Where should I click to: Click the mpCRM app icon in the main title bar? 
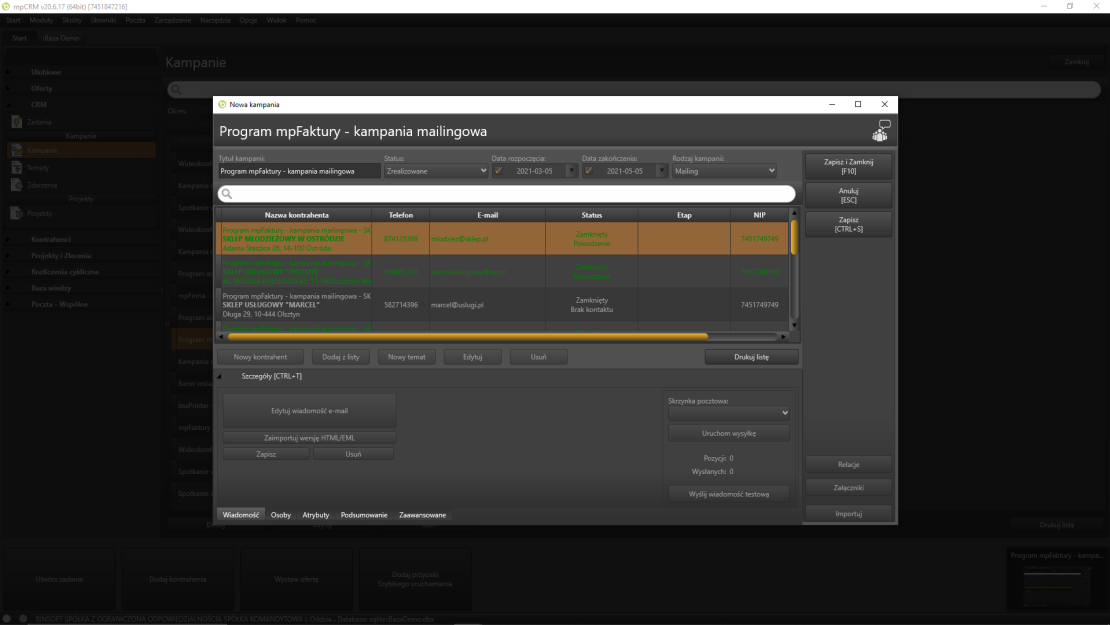click(x=6, y=6)
